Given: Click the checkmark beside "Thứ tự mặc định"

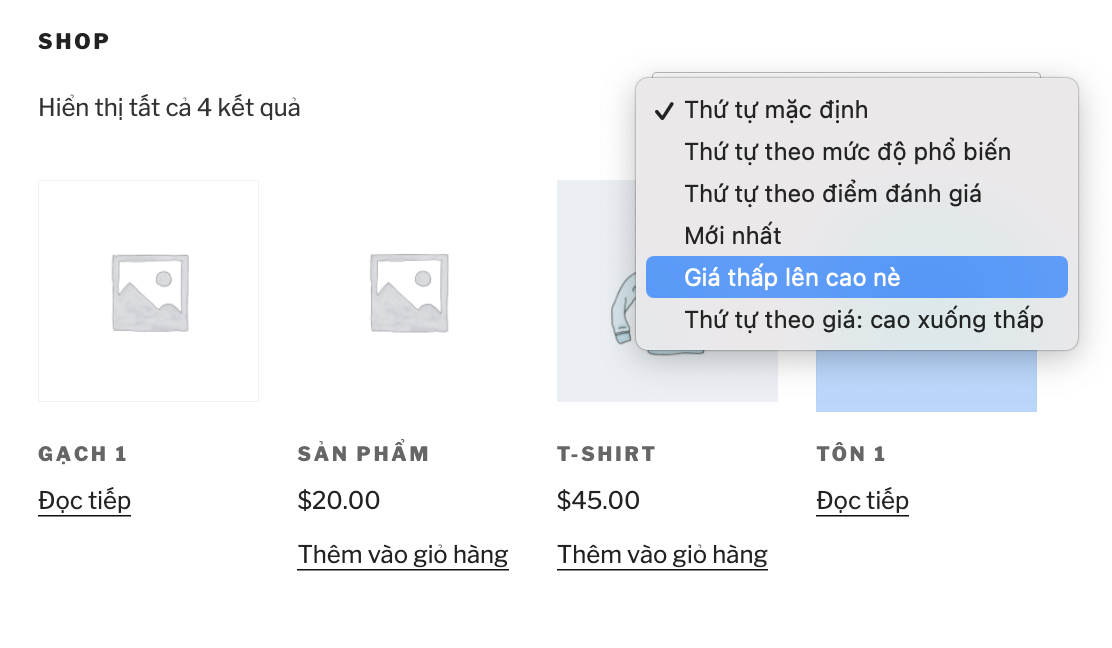Looking at the screenshot, I should 661,110.
